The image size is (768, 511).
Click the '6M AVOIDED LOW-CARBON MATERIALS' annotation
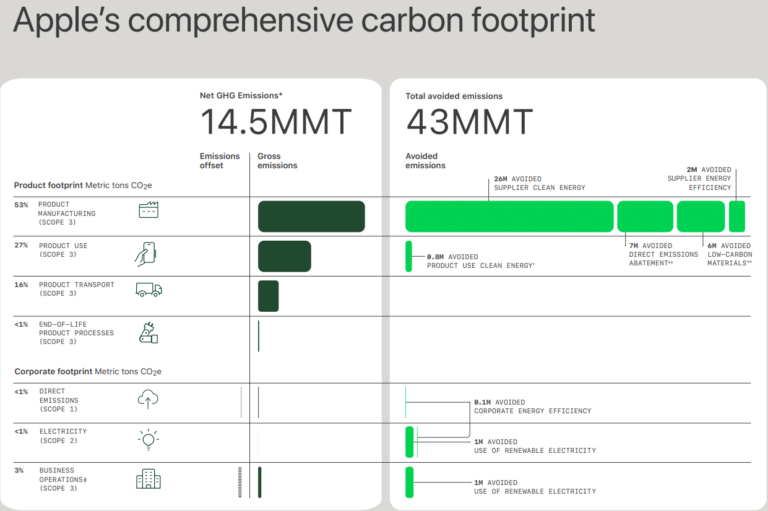point(729,254)
